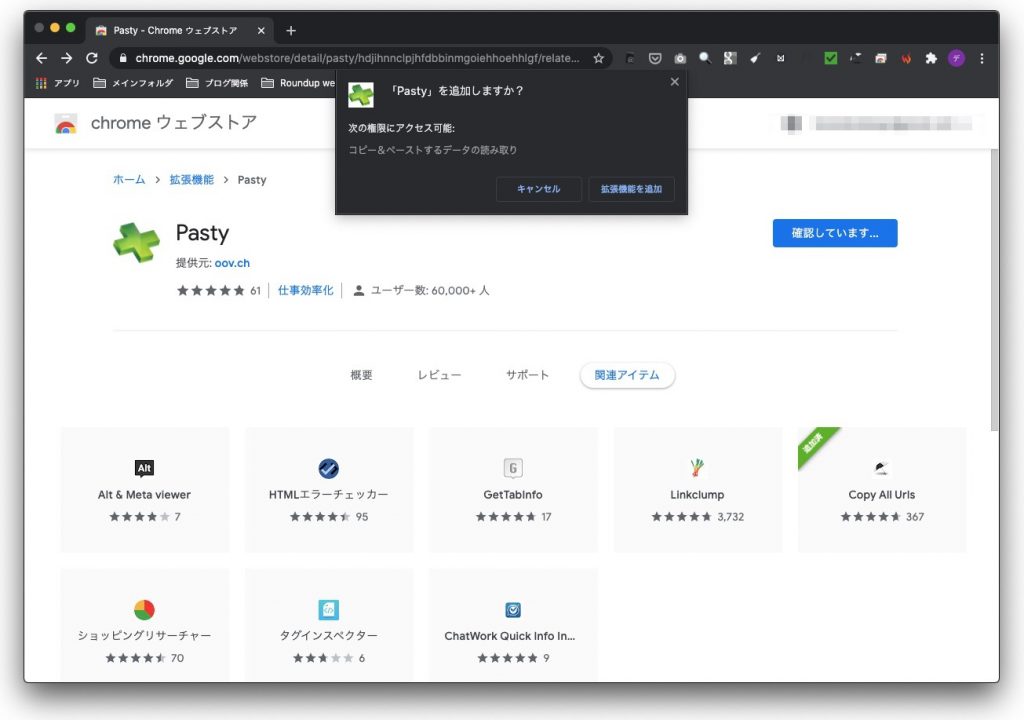1024x720 pixels.
Task: Switch to the レビュー tab
Action: click(x=440, y=375)
